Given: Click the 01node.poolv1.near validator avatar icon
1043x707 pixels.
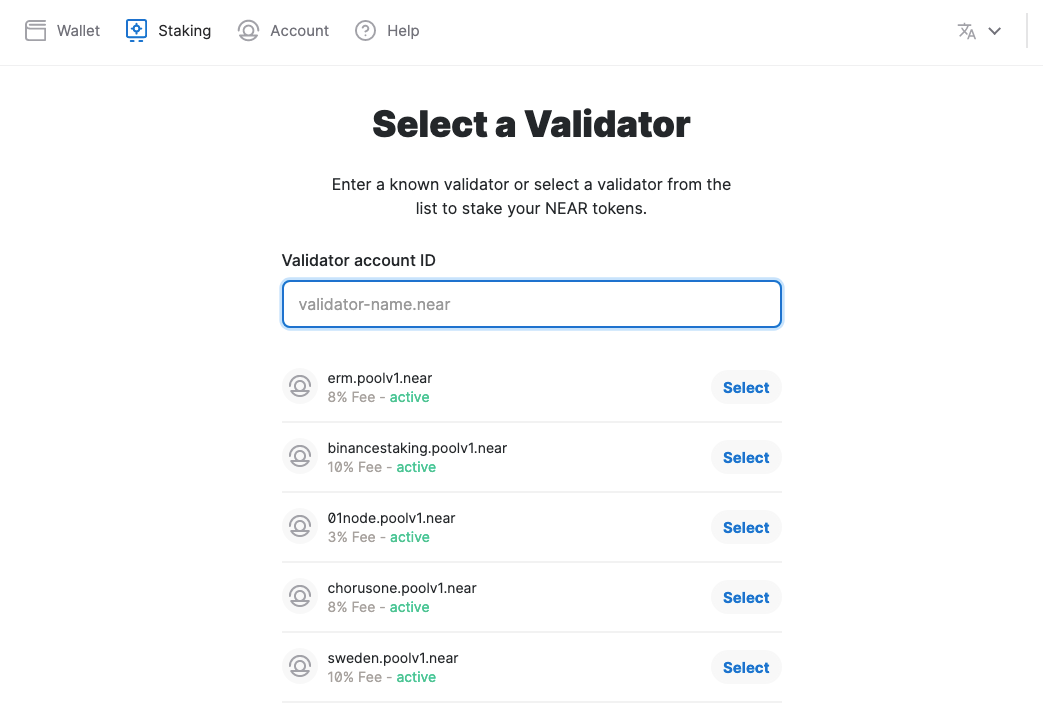Looking at the screenshot, I should point(300,527).
